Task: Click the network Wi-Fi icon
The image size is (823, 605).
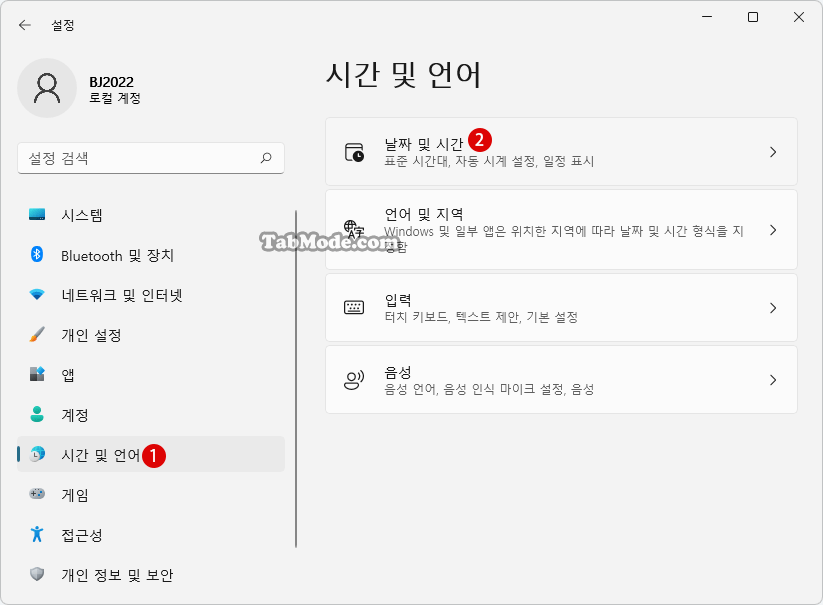Action: (x=37, y=294)
